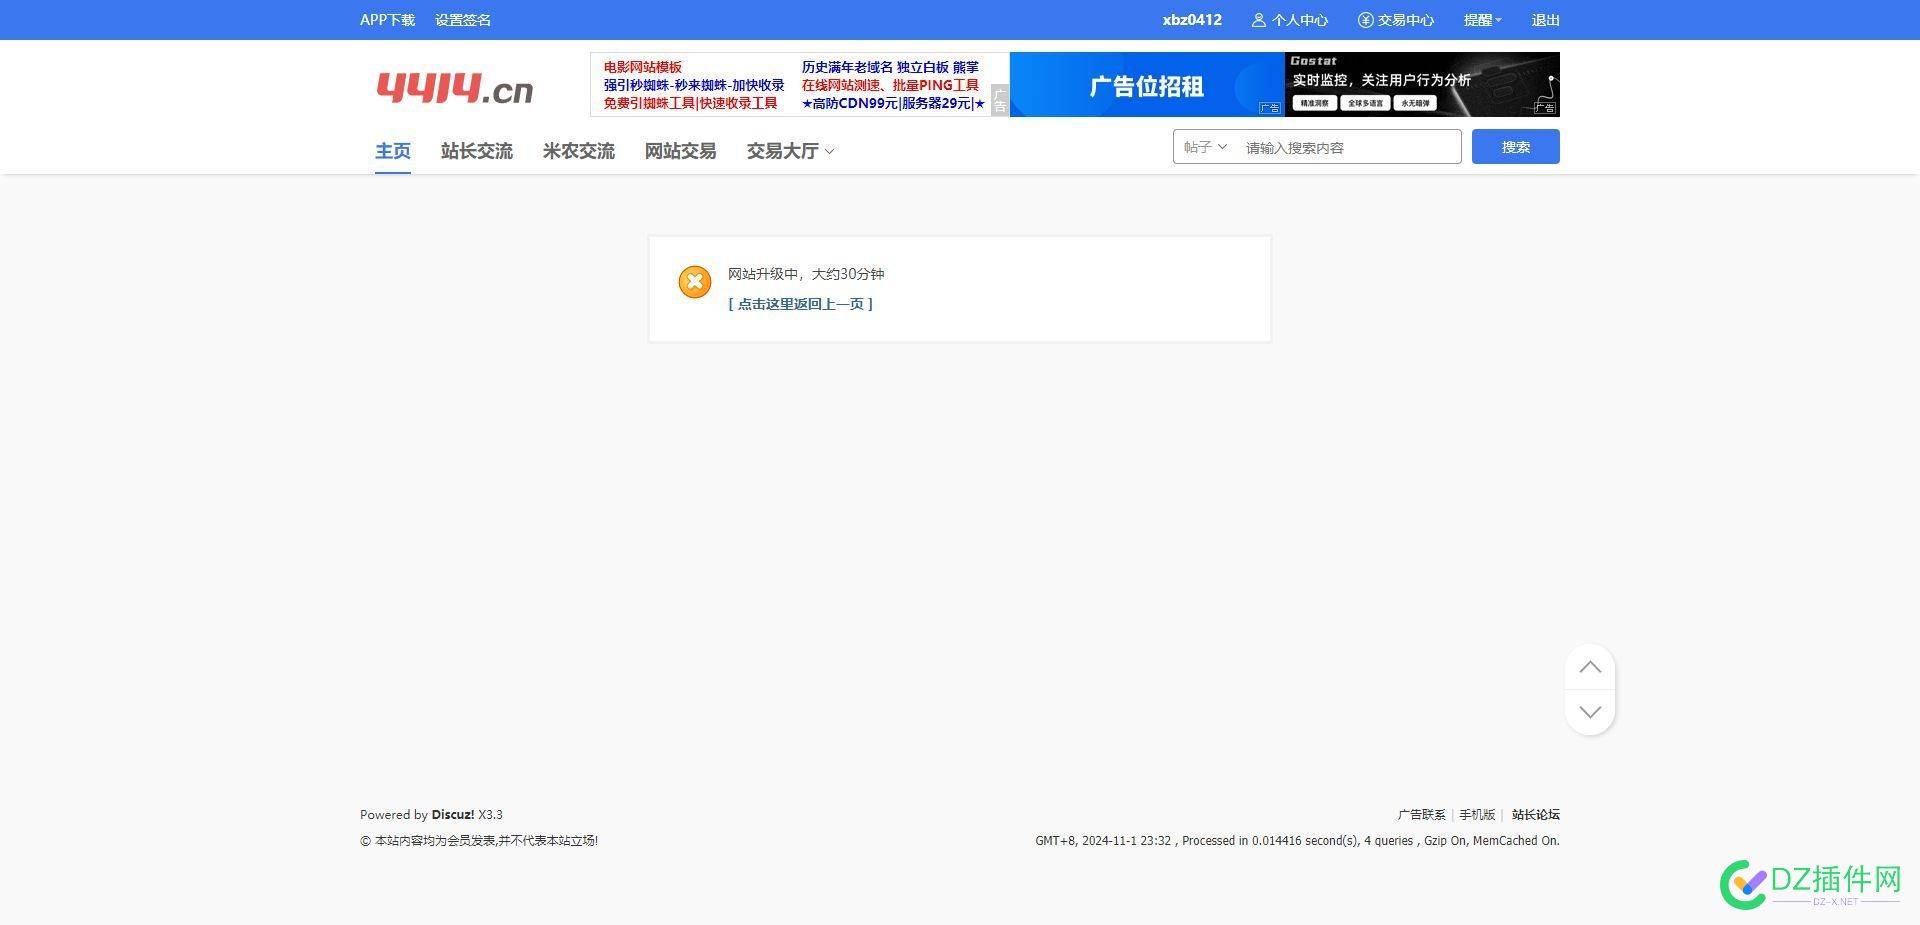Open the xbz0412 user profile
This screenshot has height=925, width=1920.
click(1192, 20)
